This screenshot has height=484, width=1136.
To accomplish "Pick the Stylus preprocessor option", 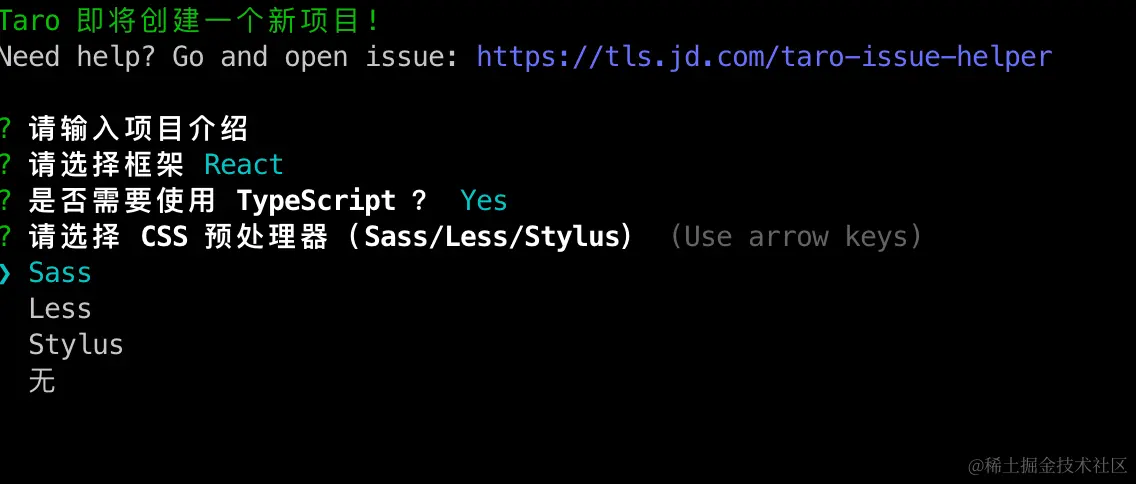I will (76, 346).
